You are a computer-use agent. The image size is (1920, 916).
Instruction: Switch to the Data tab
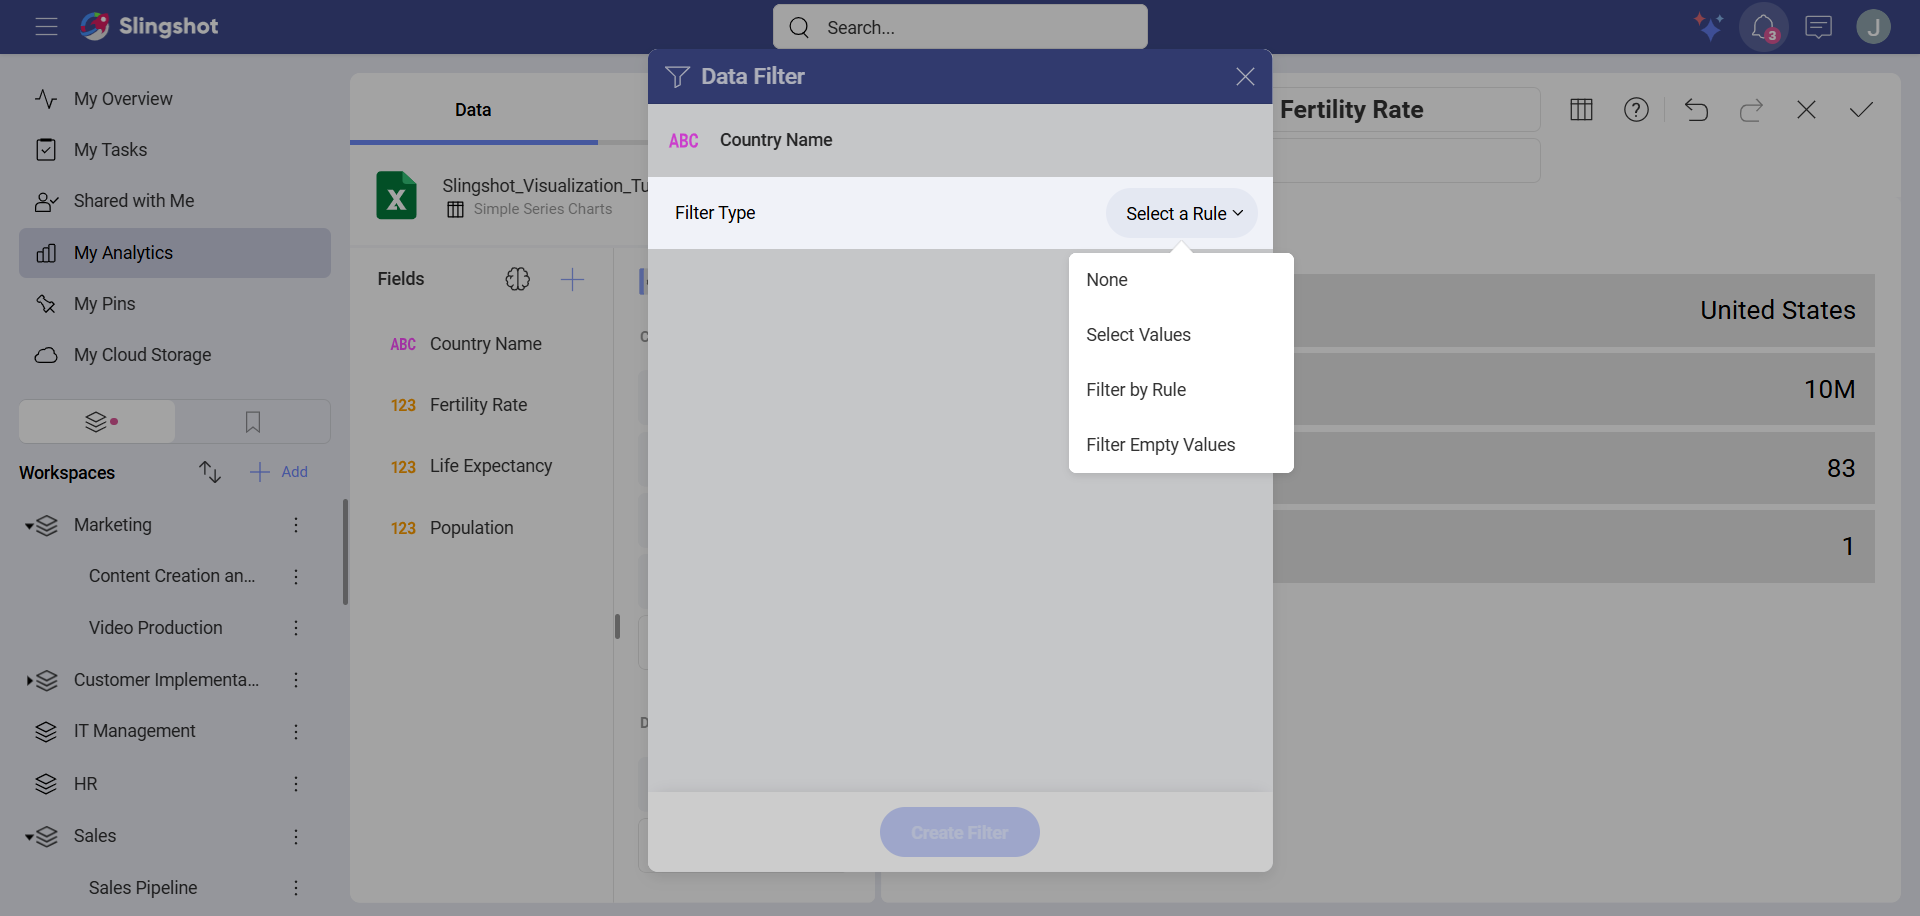473,110
